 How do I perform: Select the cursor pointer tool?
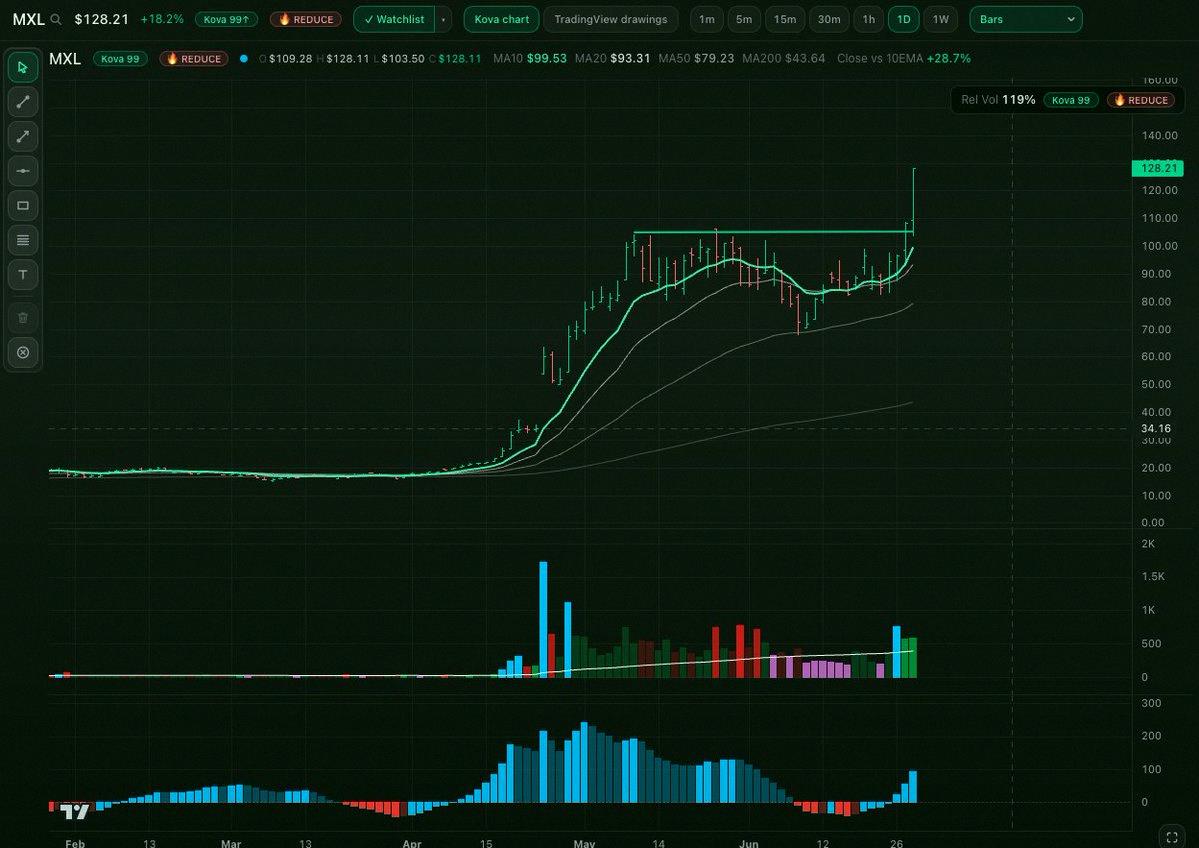tap(23, 67)
